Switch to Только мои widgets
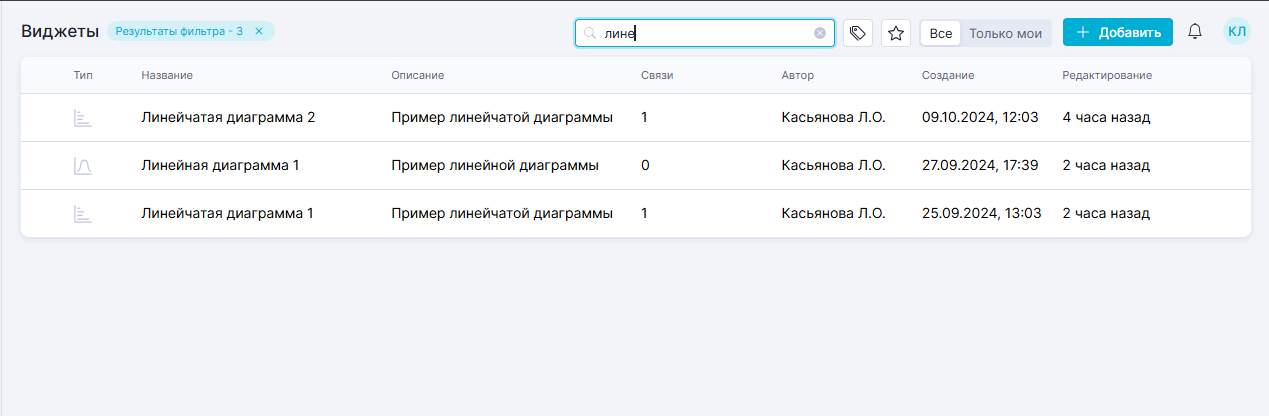 [1005, 33]
